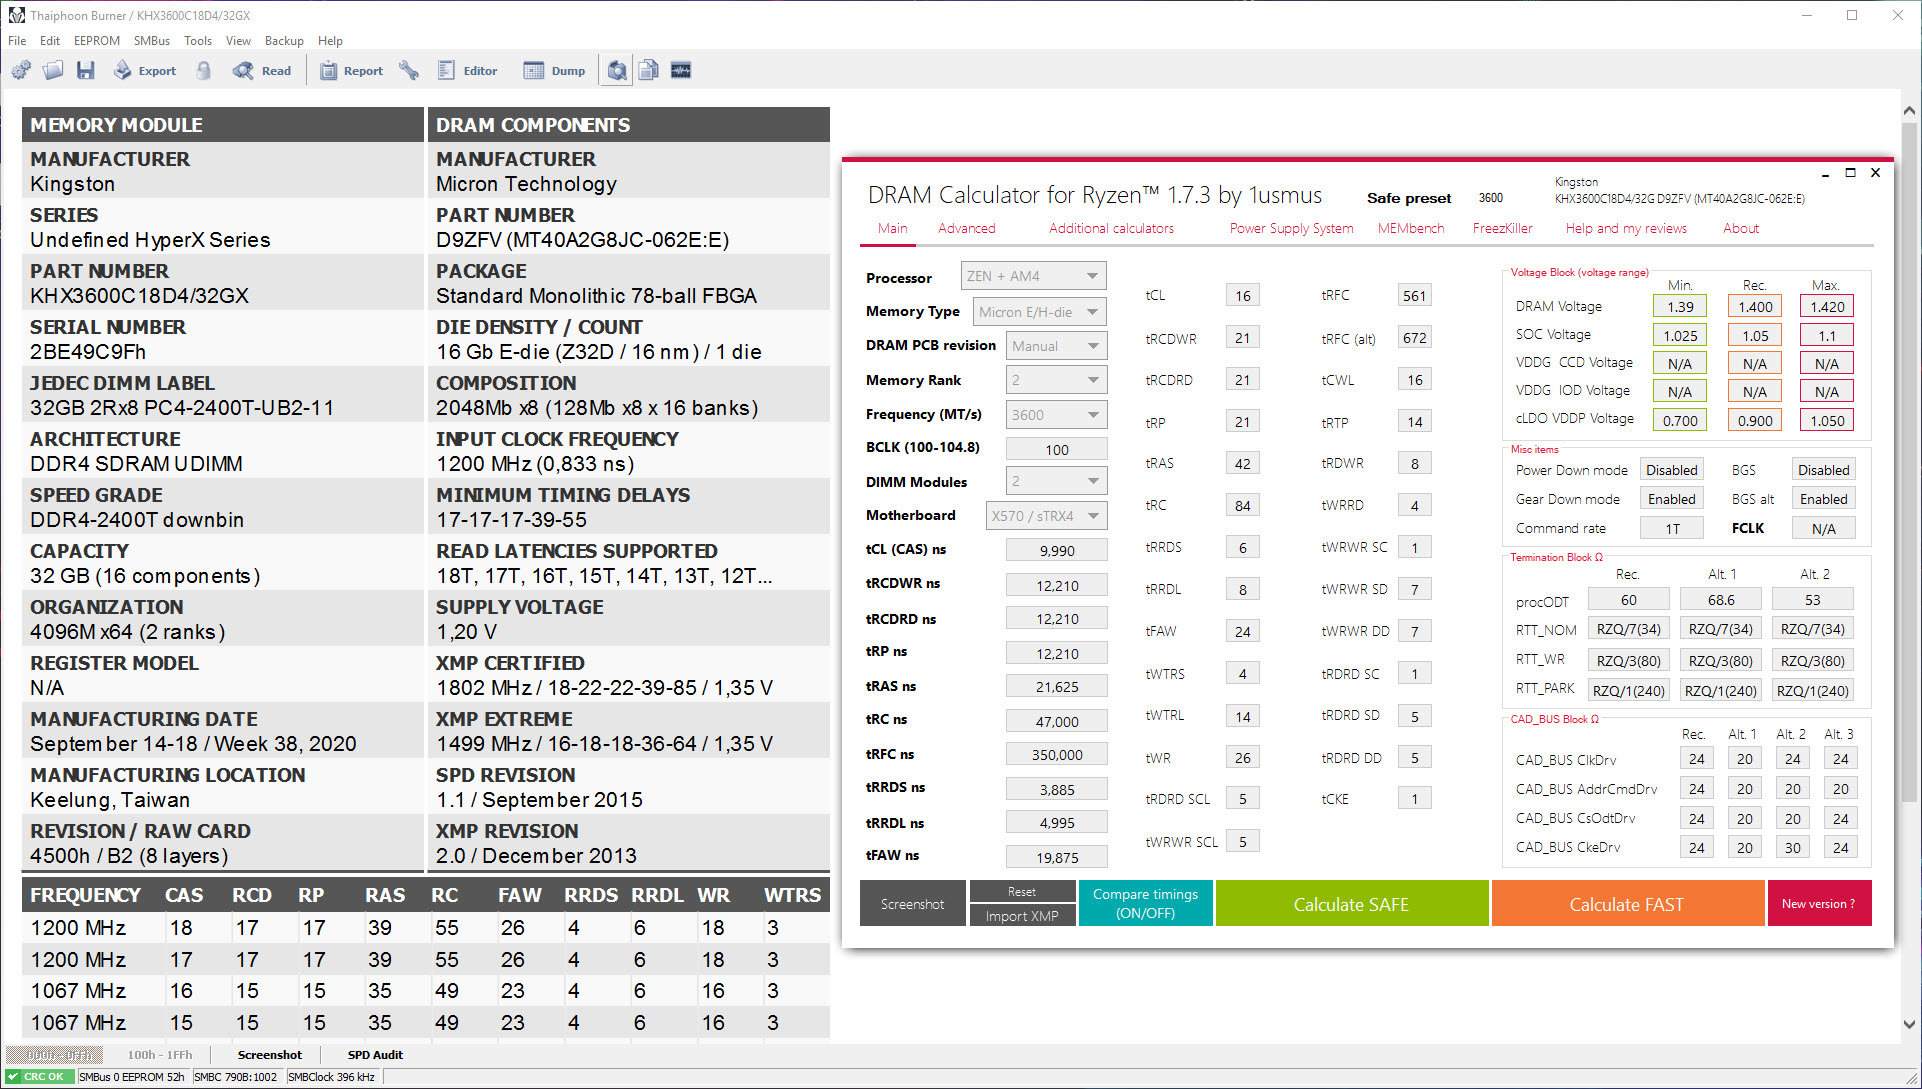Click the Read SPD toolbar button
The image size is (1922, 1089).
[262, 70]
